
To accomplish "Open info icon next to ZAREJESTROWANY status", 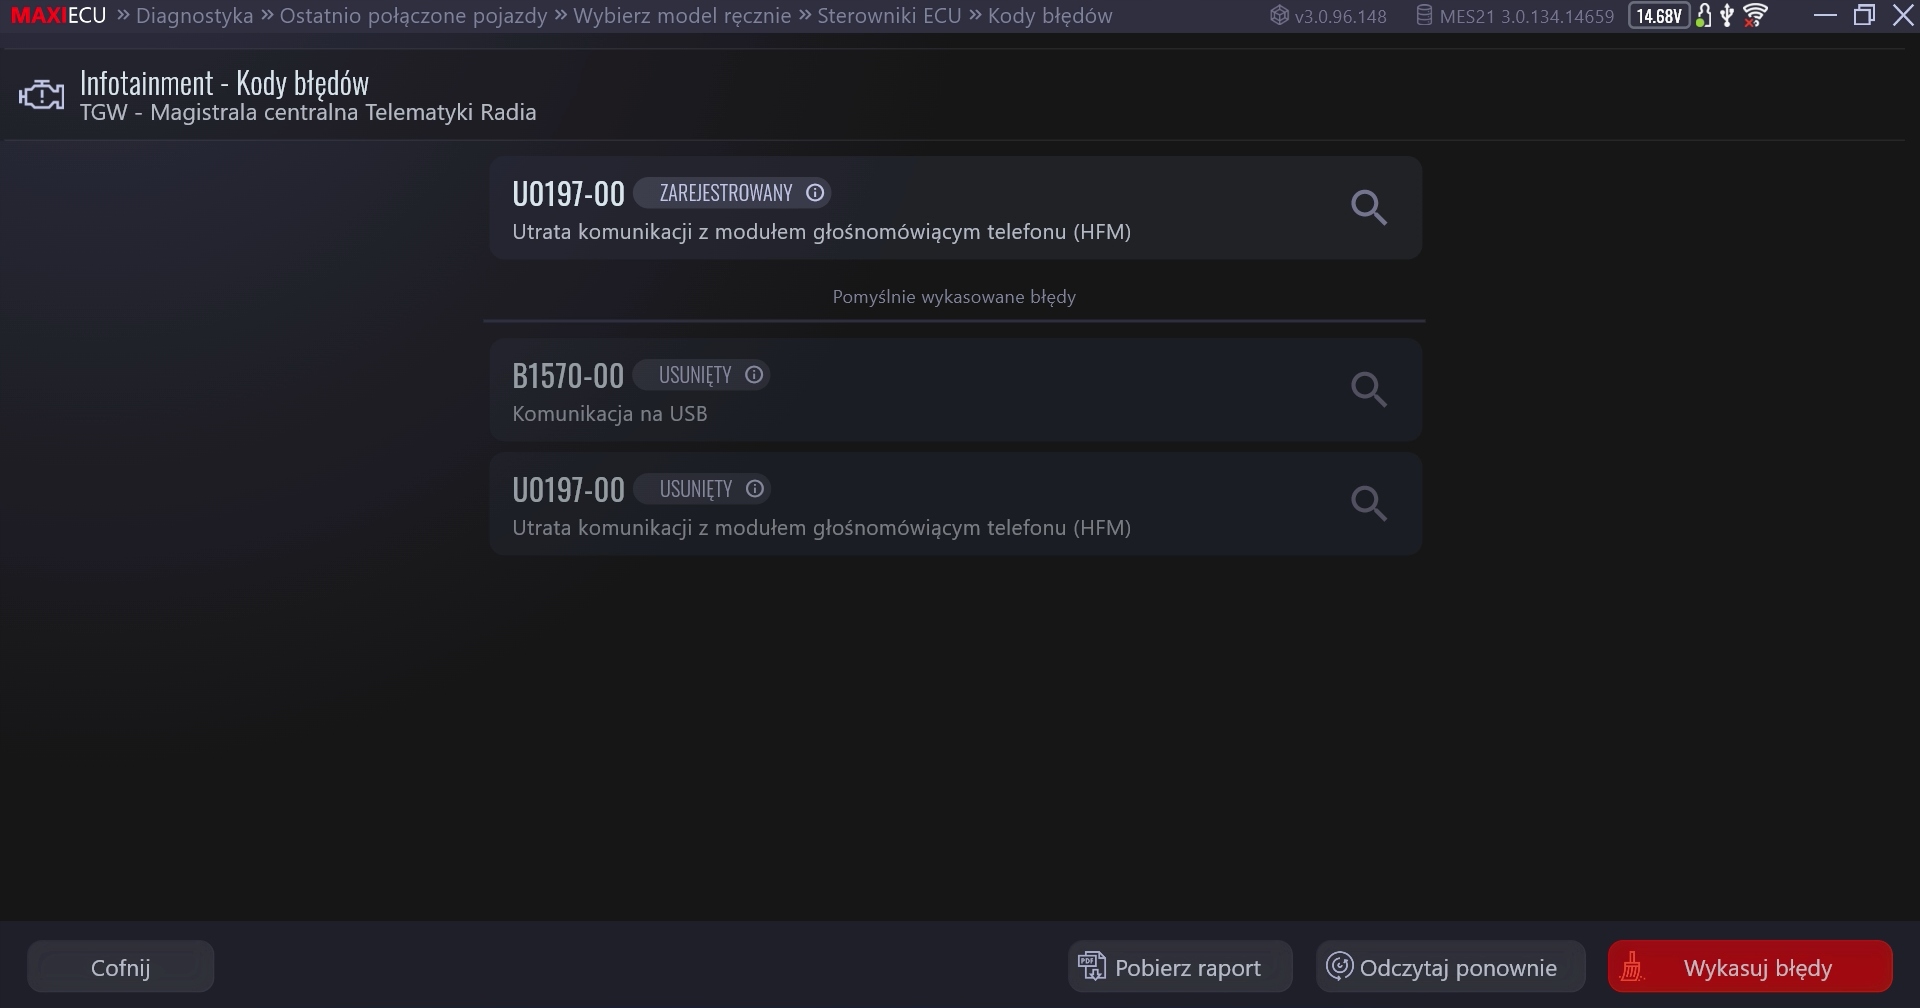I will point(815,193).
